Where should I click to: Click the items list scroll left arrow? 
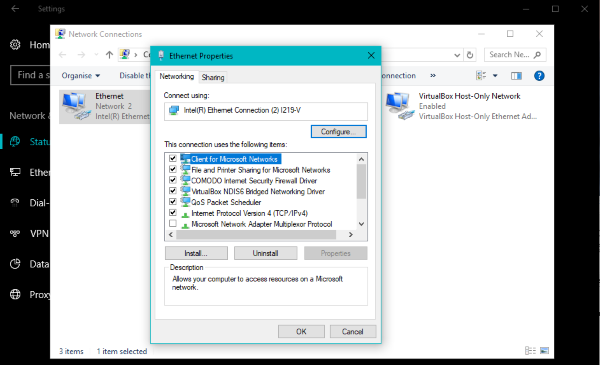171,235
